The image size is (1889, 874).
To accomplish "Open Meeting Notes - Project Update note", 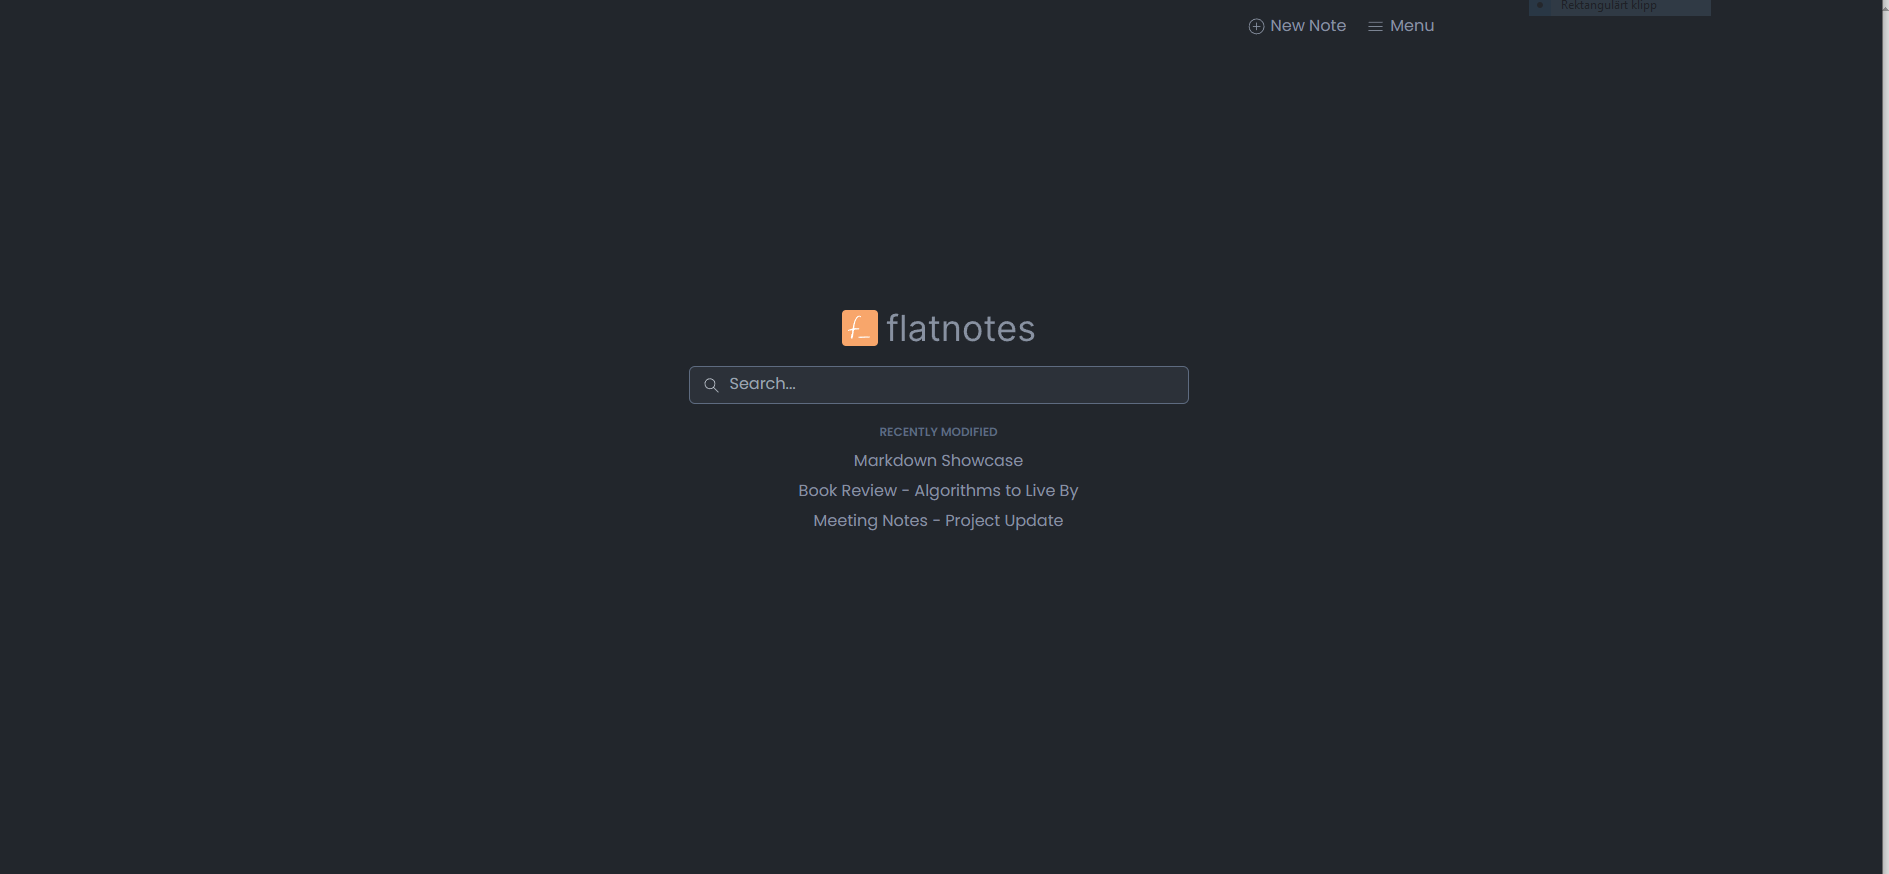I will point(938,521).
